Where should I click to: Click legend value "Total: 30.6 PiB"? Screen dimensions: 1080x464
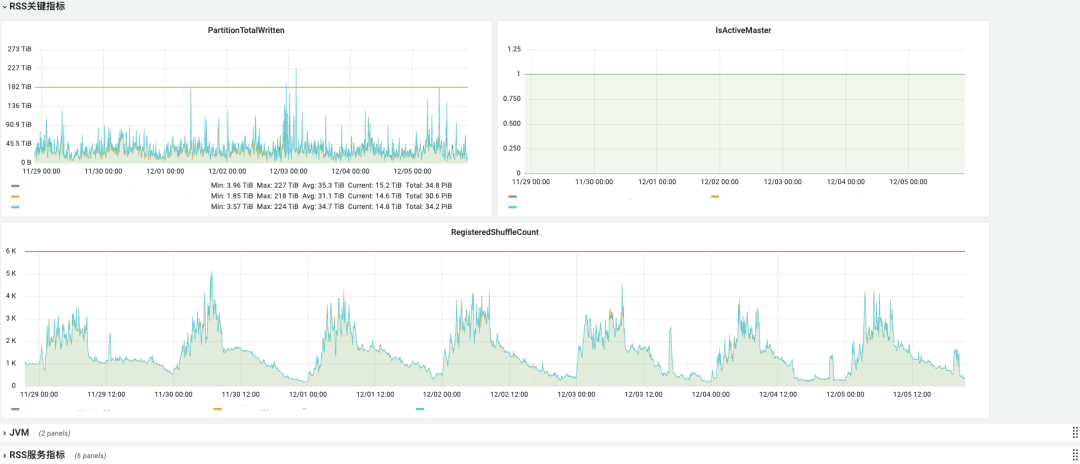coord(429,196)
